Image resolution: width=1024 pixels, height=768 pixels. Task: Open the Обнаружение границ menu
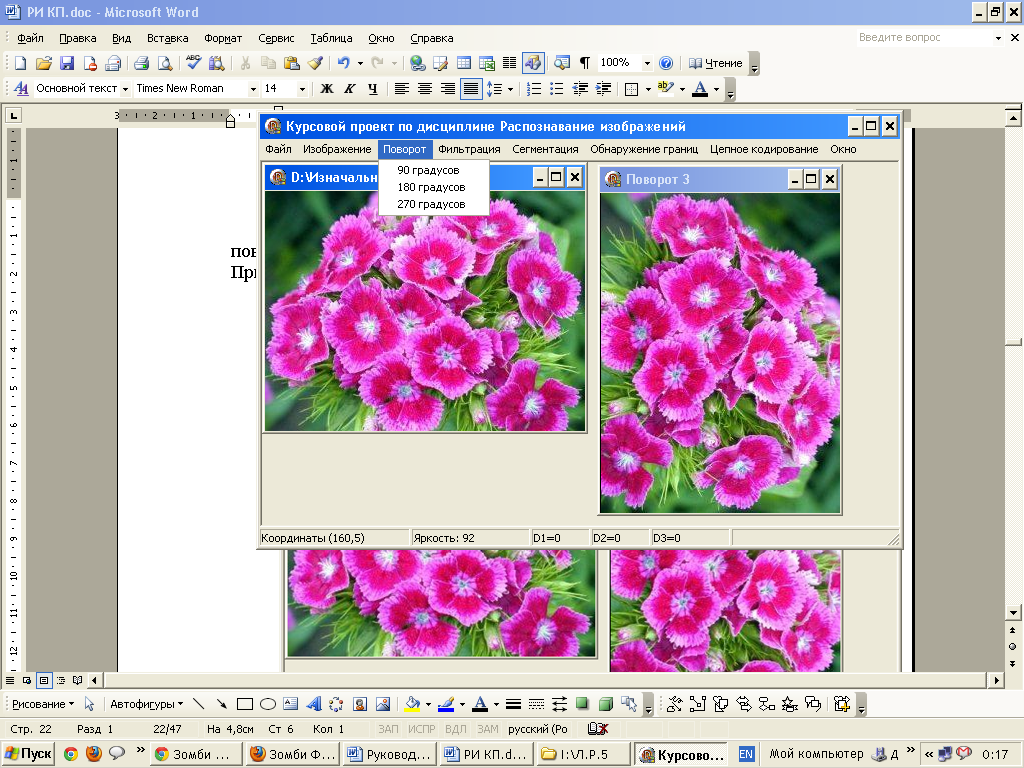click(x=644, y=149)
